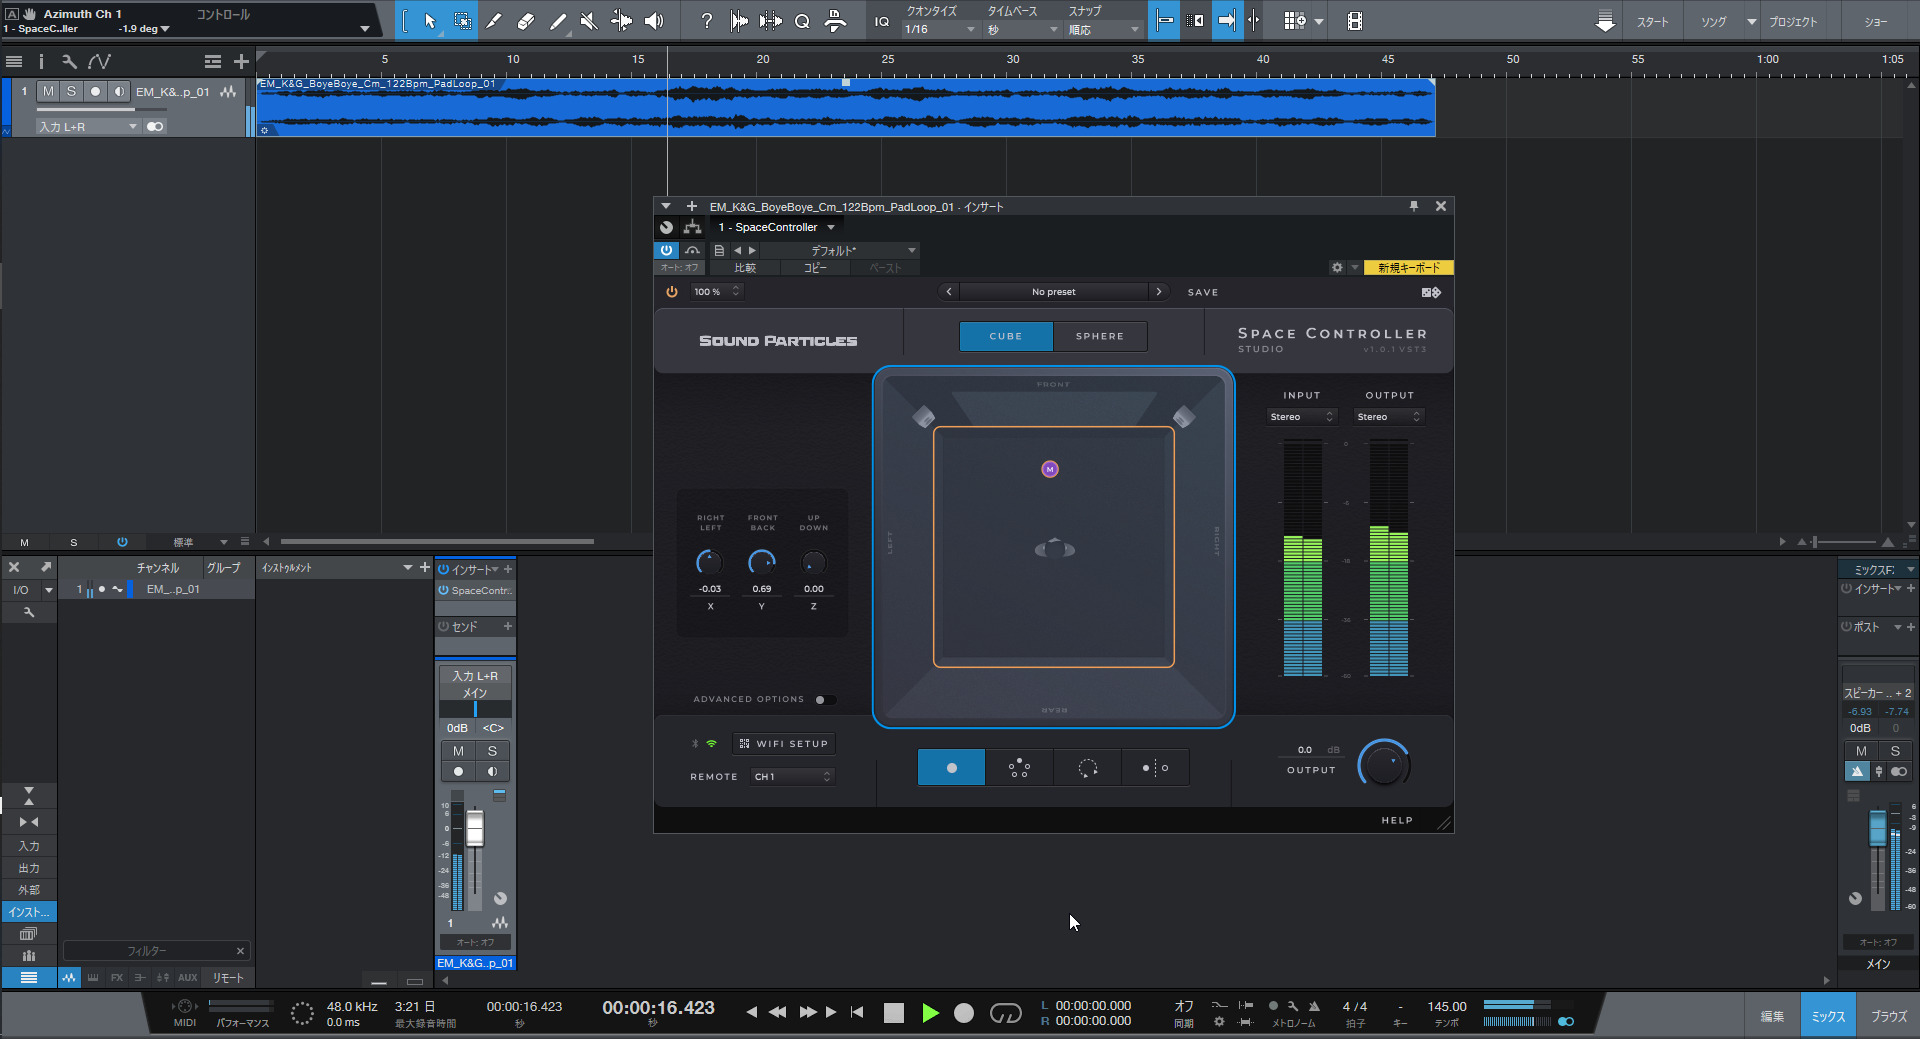
Task: Select the Paint (pencil) tool
Action: [x=558, y=21]
